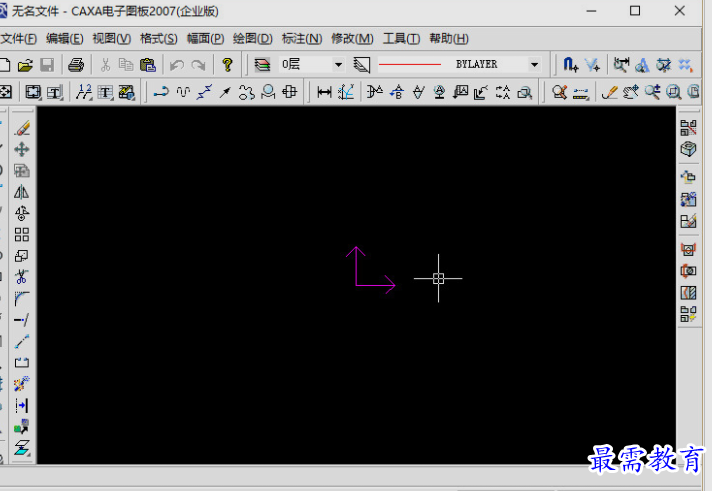Click the paste clipboard icon

pyautogui.click(x=148, y=65)
